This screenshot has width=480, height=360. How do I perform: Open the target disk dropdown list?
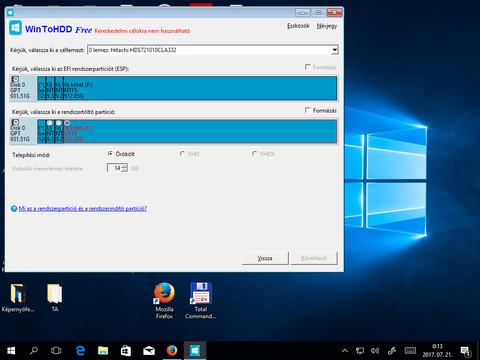point(334,50)
